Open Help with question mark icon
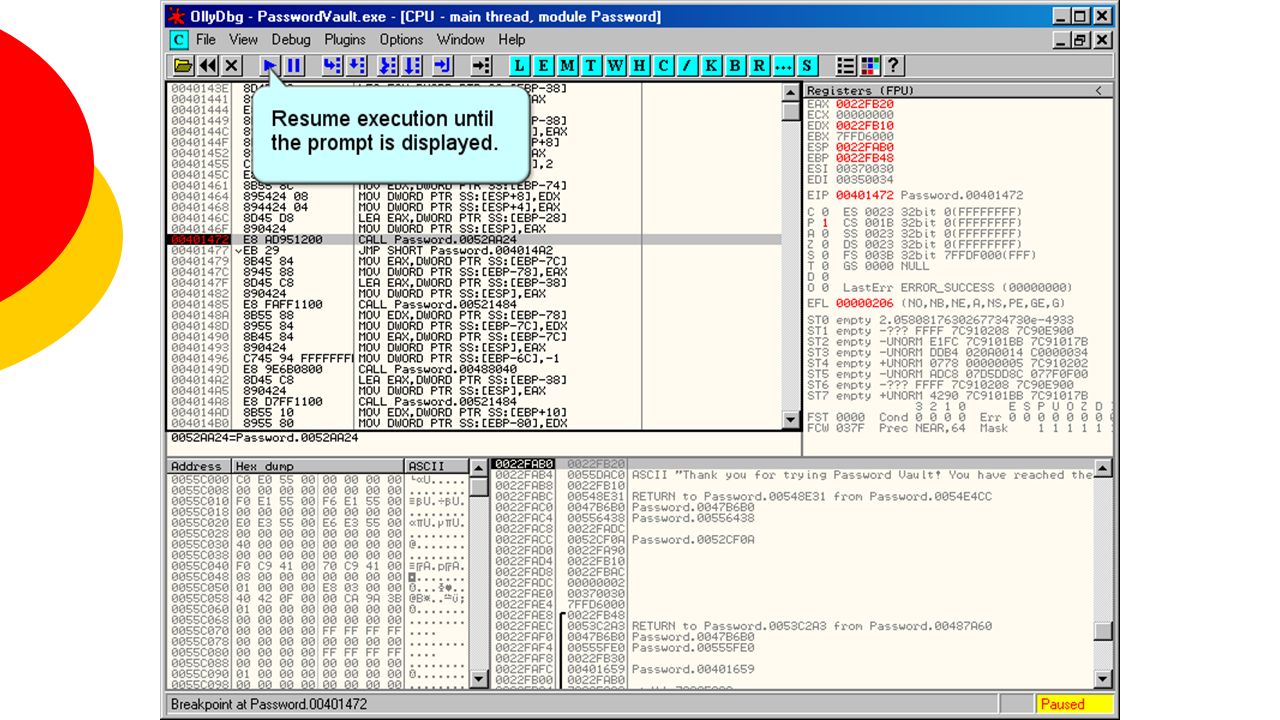The height and width of the screenshot is (720, 1280). pos(894,66)
